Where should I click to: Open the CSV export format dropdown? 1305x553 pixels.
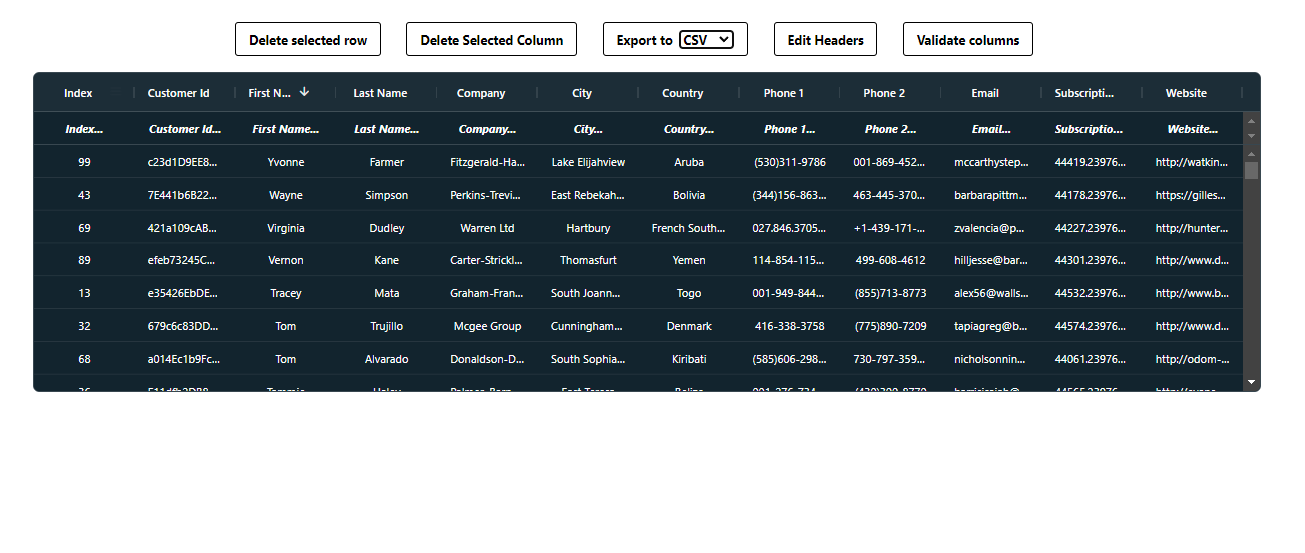coord(706,40)
